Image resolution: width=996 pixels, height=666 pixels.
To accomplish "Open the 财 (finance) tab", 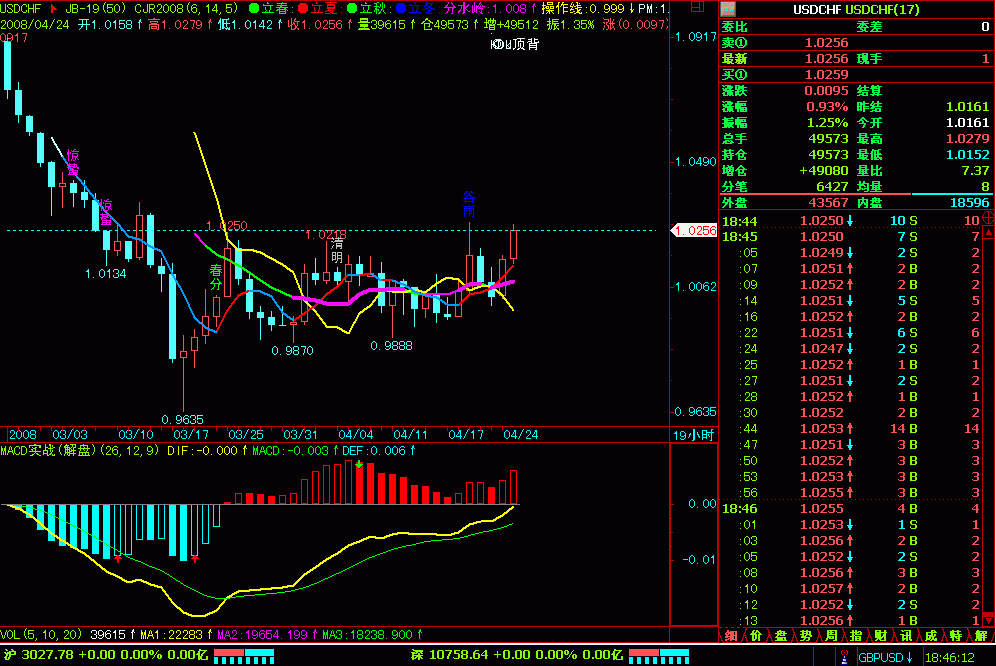I will pos(880,635).
